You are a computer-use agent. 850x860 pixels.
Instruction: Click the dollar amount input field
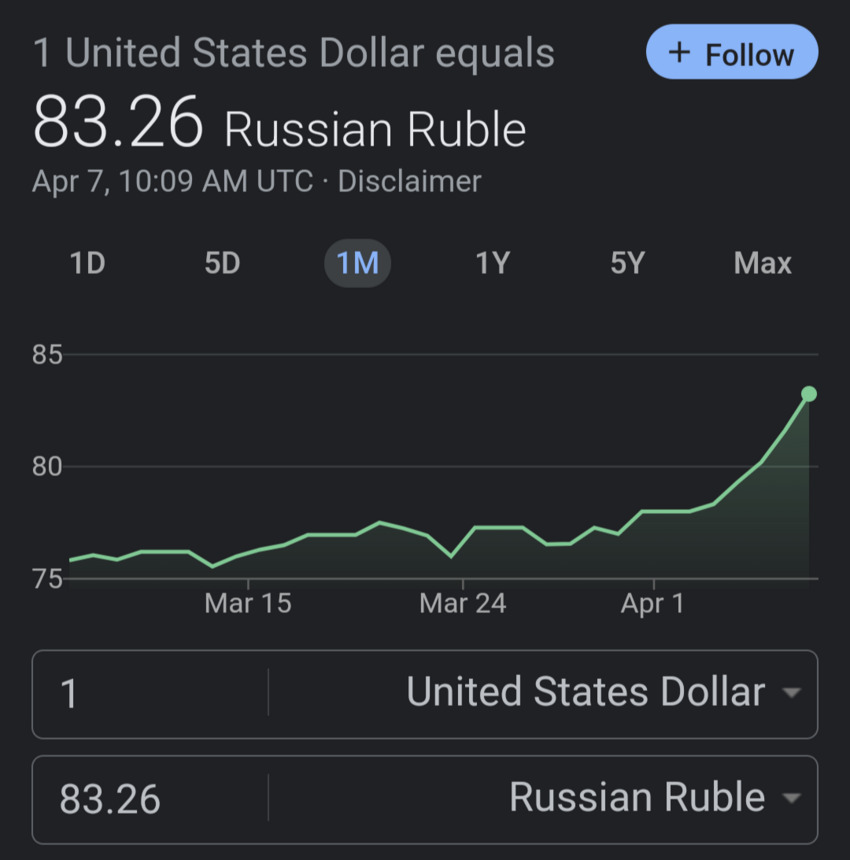coord(150,693)
